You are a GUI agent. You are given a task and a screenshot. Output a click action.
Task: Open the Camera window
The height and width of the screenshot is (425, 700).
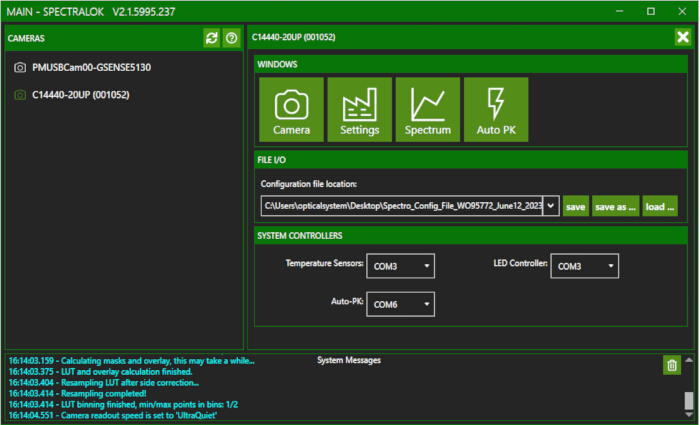[x=292, y=109]
